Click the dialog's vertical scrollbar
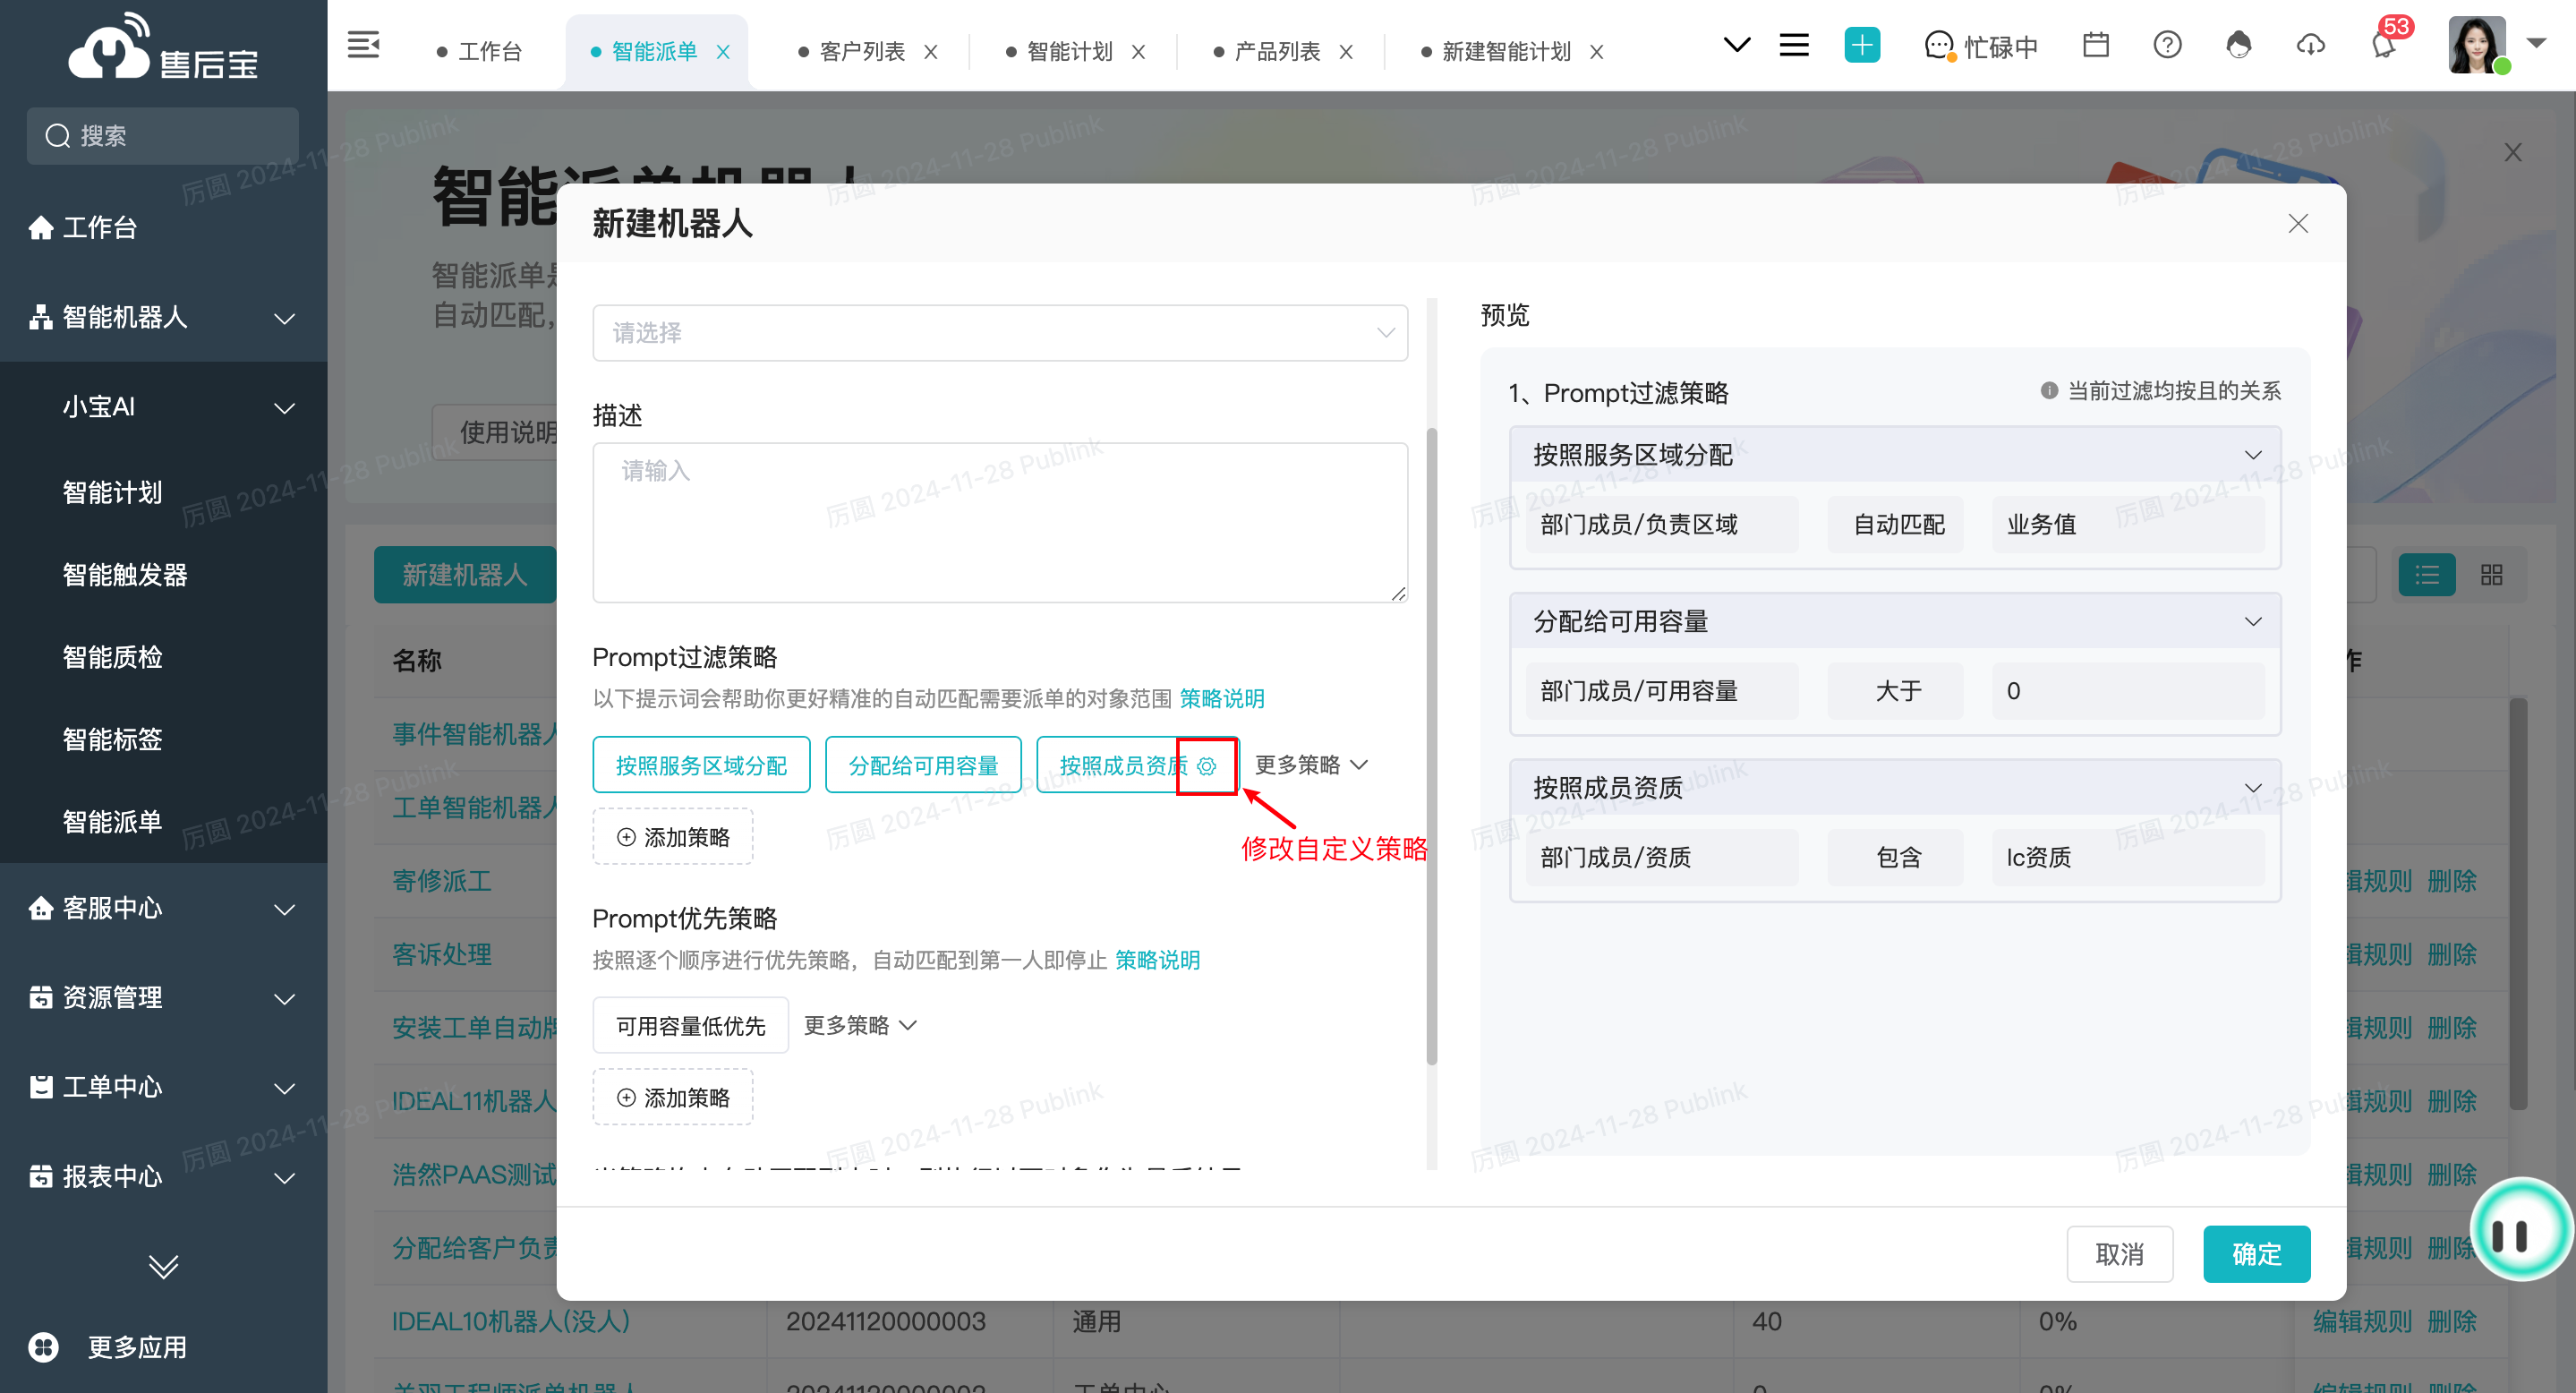This screenshot has width=2576, height=1393. [1431, 747]
